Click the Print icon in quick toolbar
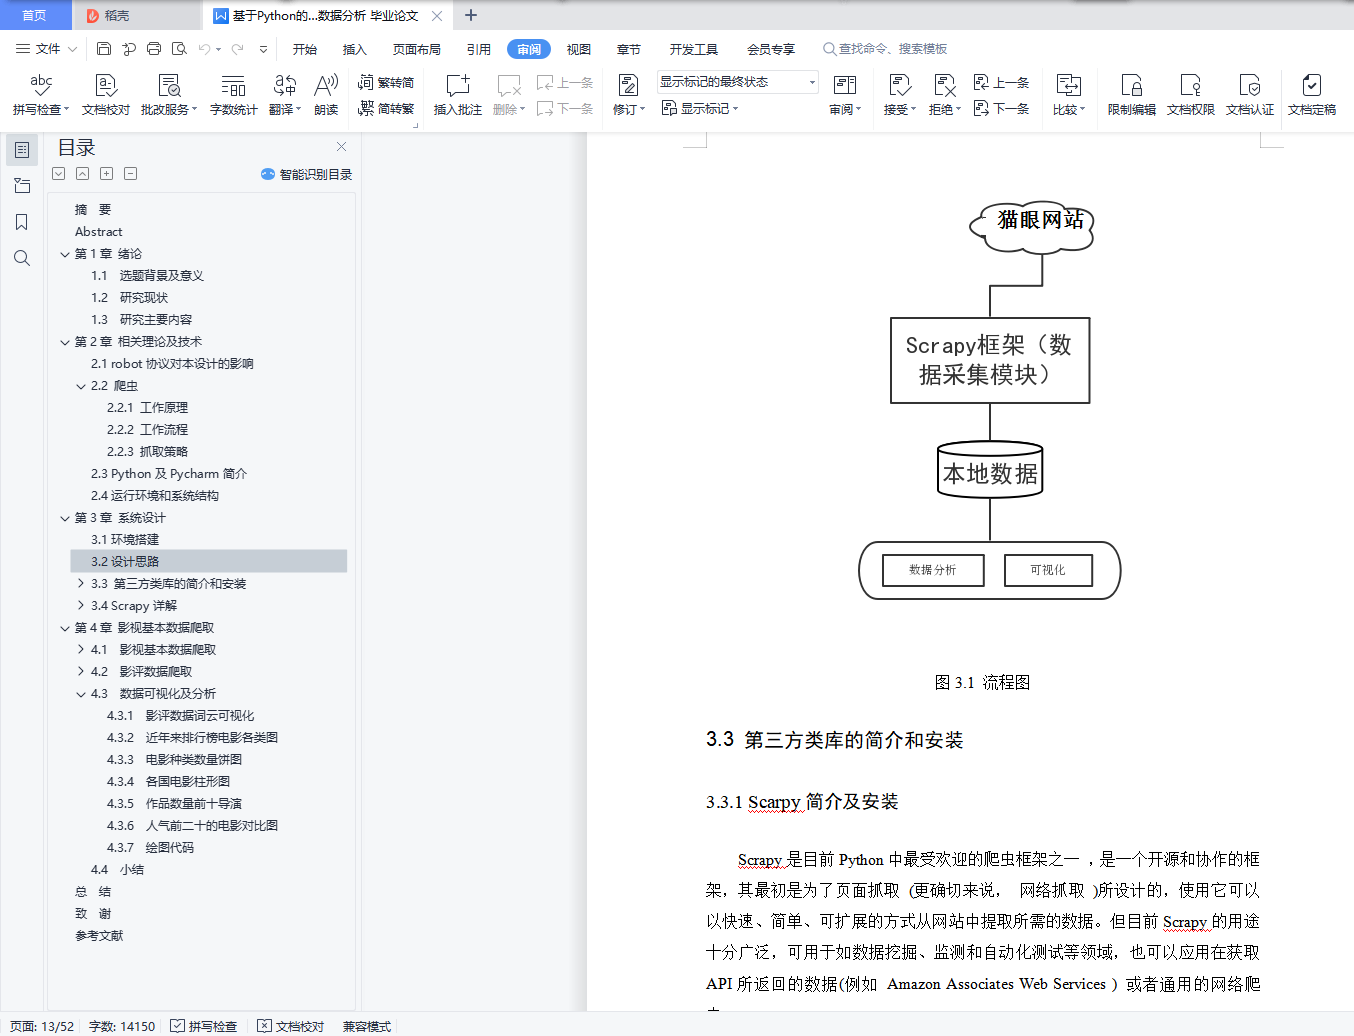 point(154,49)
